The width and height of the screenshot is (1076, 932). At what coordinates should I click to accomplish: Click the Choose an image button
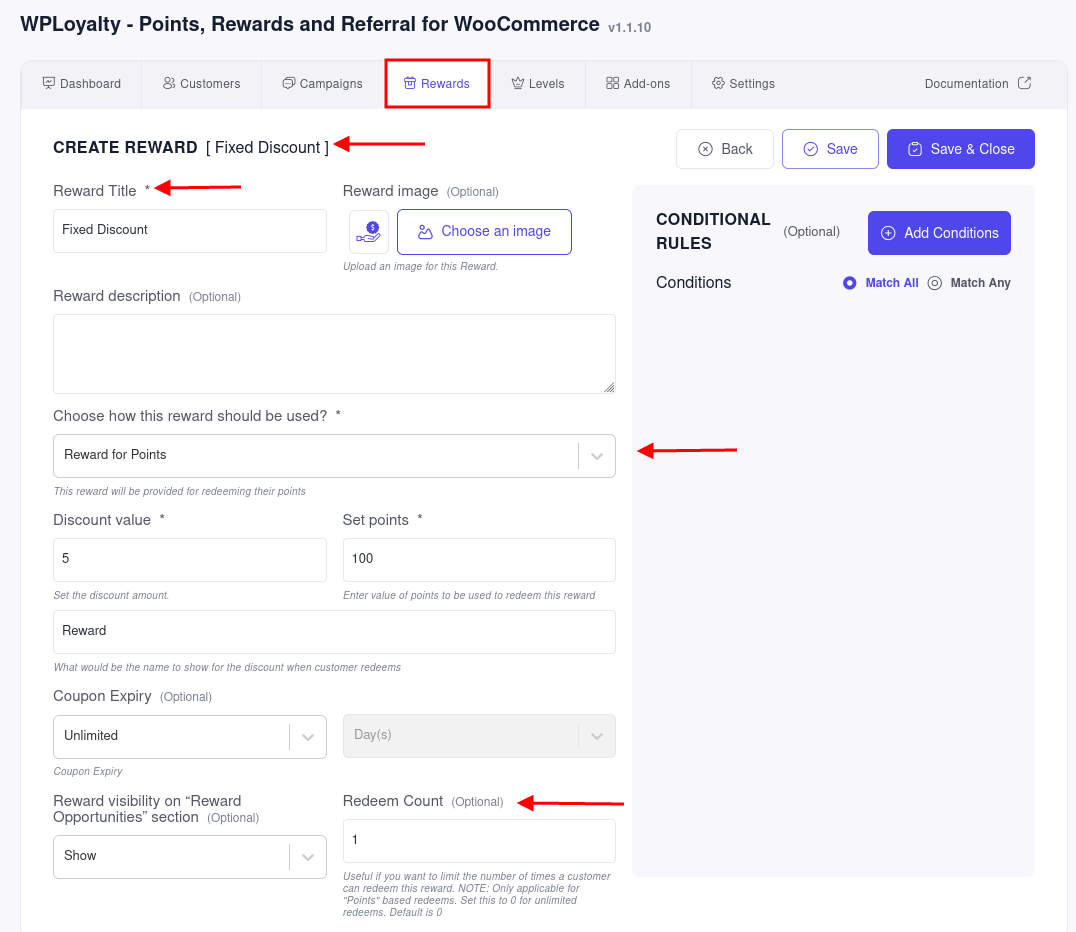coord(484,232)
